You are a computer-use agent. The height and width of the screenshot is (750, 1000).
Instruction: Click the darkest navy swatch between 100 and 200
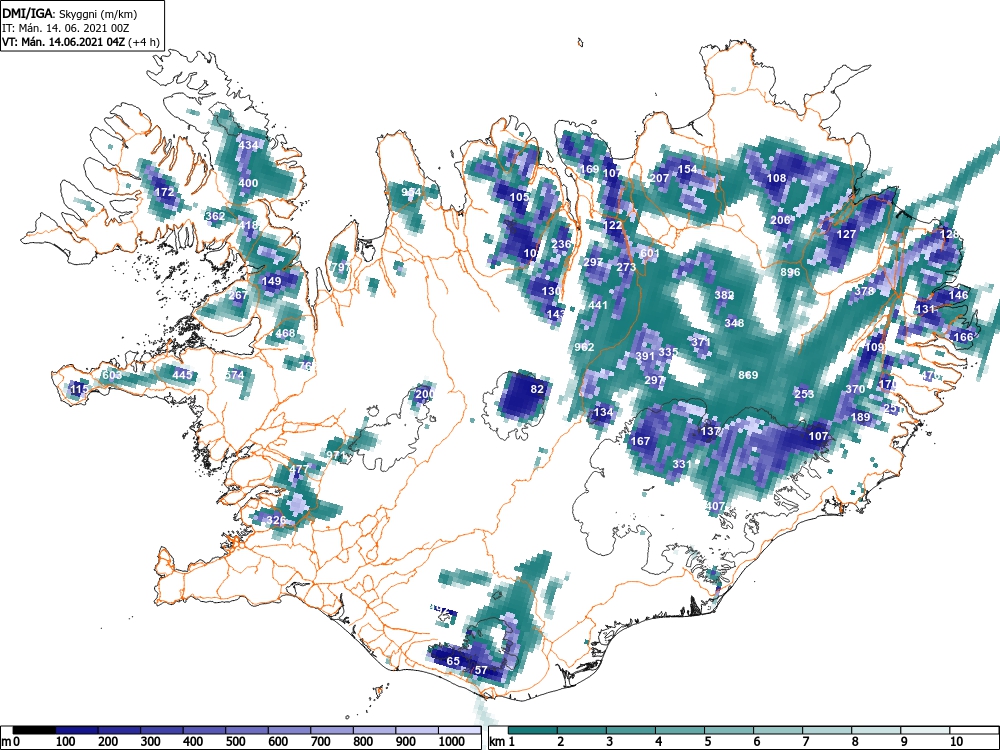click(77, 730)
